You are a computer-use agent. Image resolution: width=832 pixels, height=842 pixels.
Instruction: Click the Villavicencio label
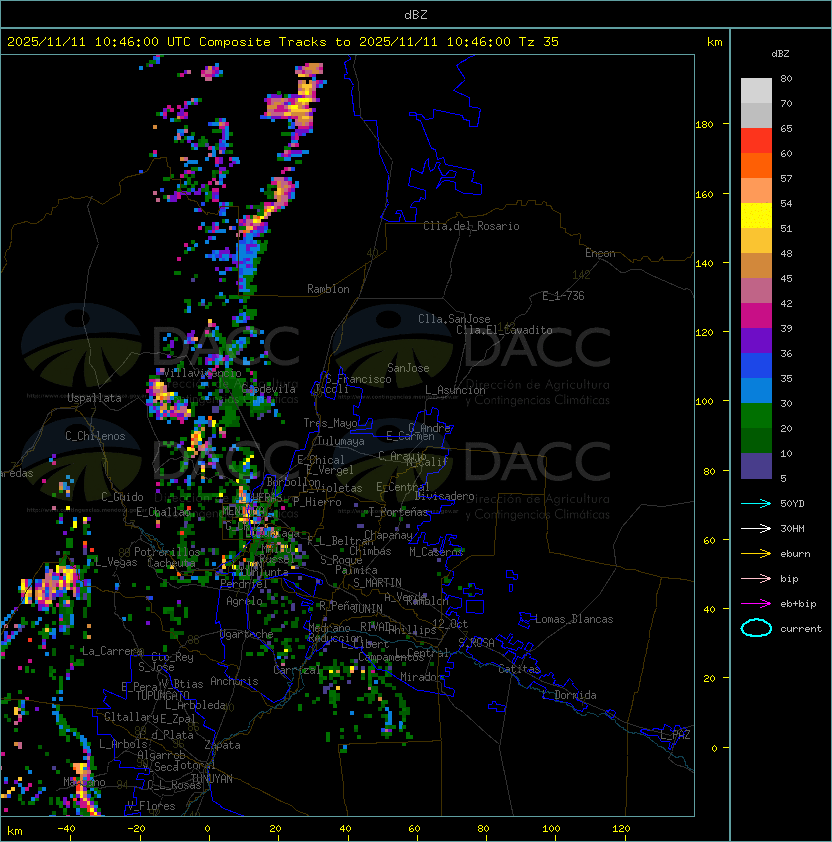pos(201,373)
